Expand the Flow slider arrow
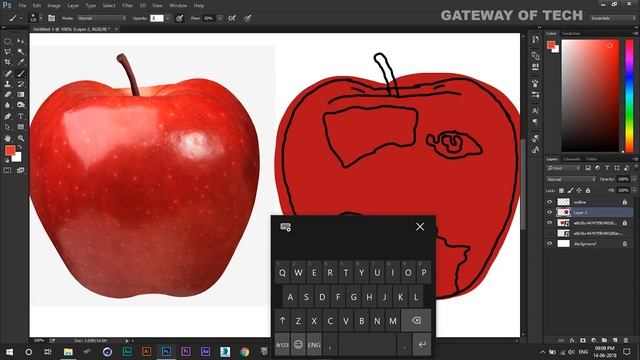Screen dimensions: 640x360 220,18
